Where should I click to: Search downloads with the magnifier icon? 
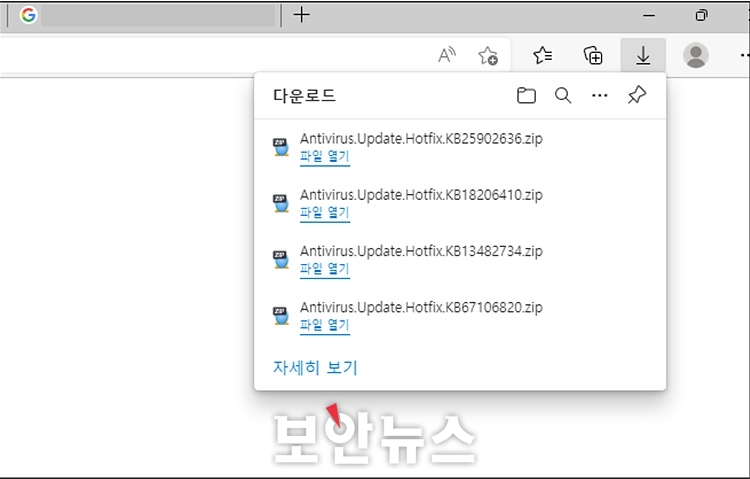563,96
